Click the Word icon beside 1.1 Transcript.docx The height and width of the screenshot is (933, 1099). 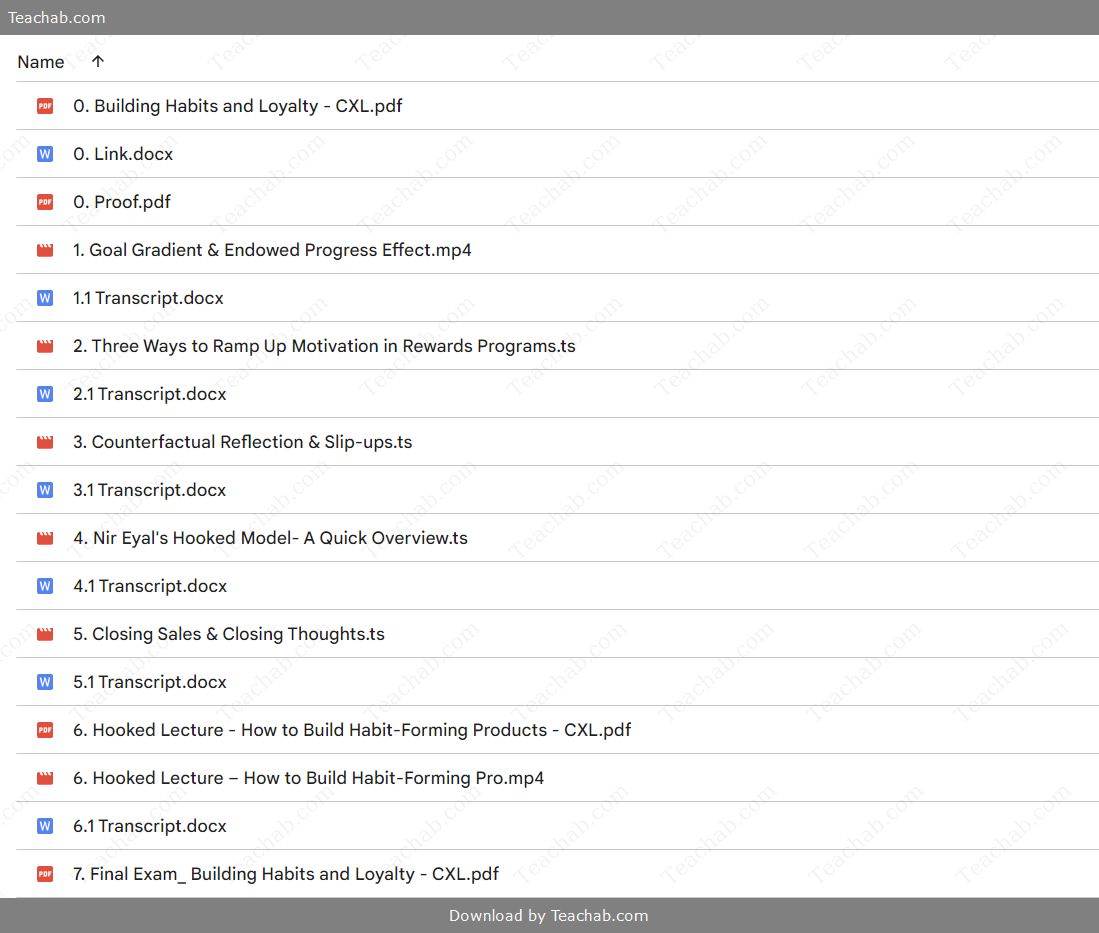pos(45,298)
